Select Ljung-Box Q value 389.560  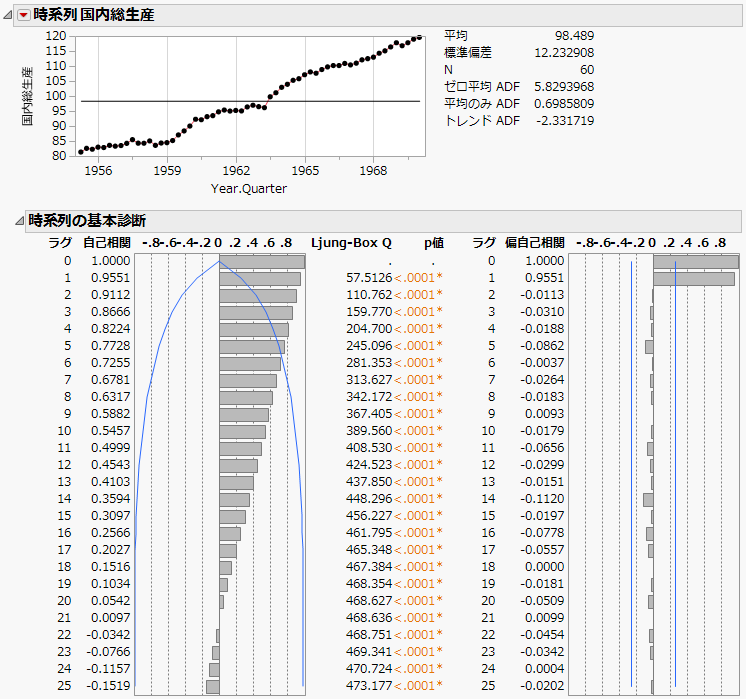pos(369,431)
